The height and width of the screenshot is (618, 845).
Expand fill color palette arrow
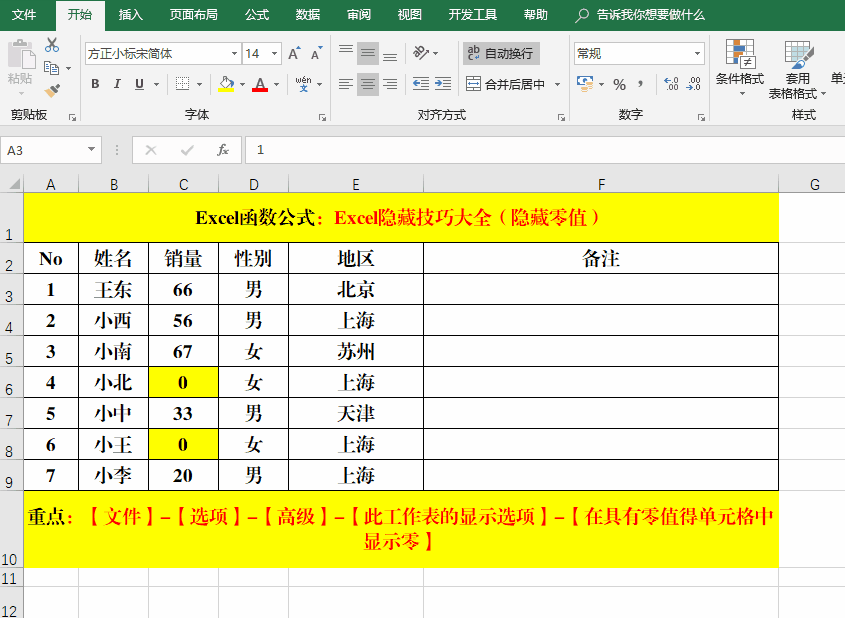point(243,85)
